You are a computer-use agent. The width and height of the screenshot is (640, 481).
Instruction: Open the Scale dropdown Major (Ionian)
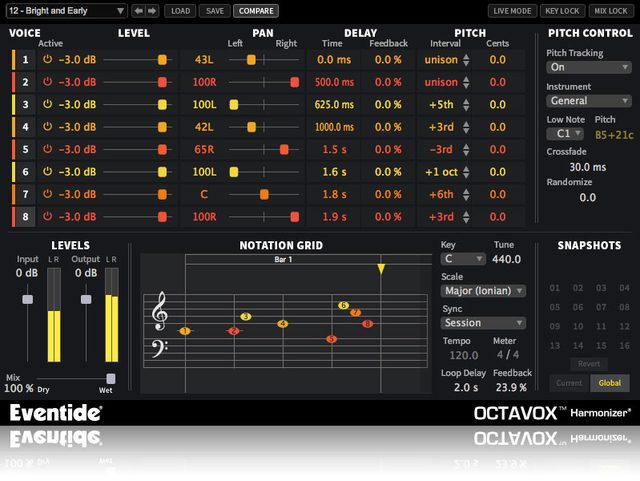(483, 291)
